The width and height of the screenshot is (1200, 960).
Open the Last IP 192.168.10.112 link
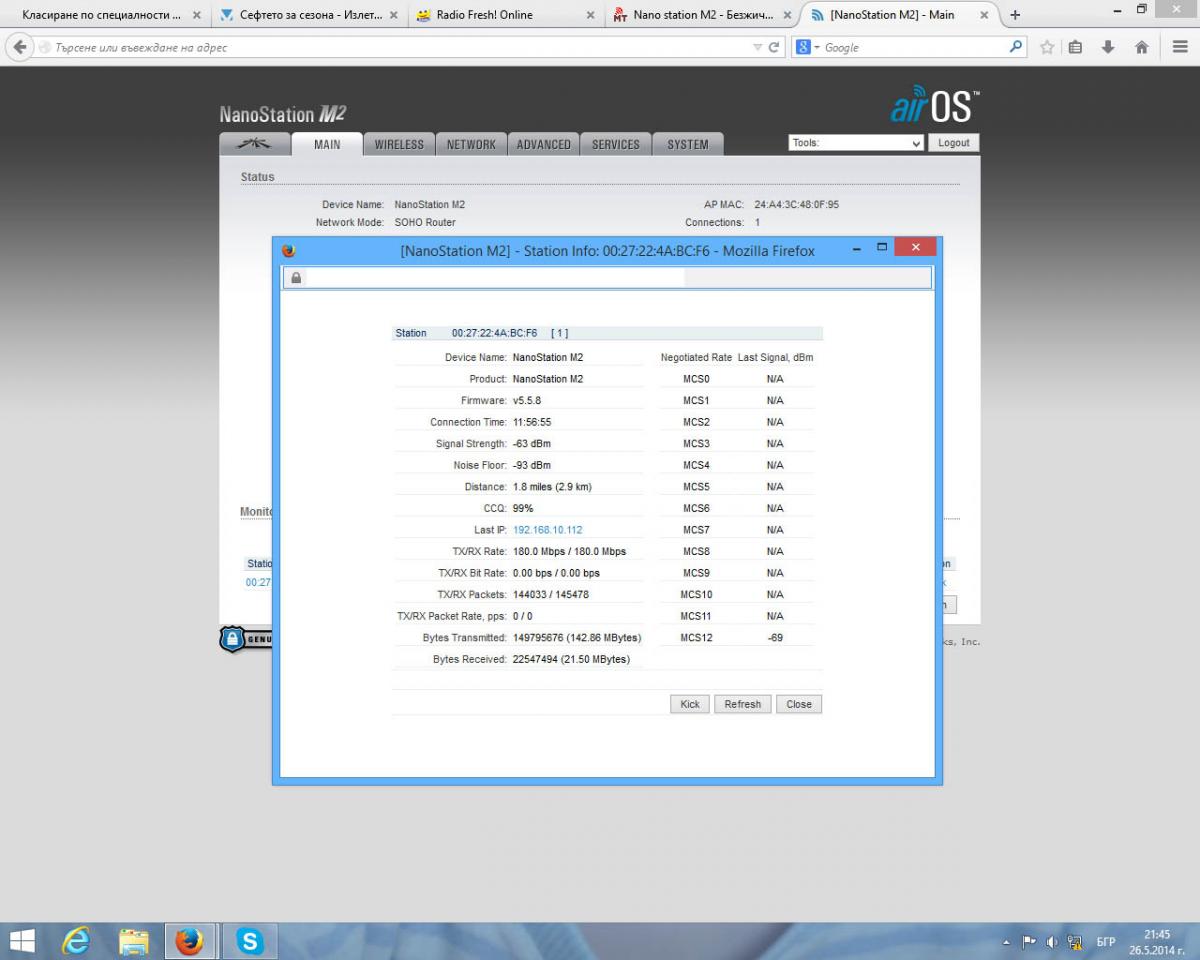click(547, 530)
